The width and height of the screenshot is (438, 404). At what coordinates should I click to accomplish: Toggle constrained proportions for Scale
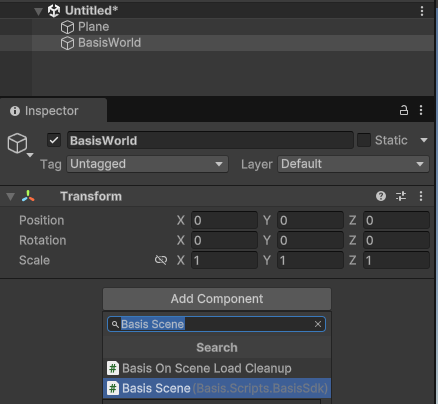161,260
